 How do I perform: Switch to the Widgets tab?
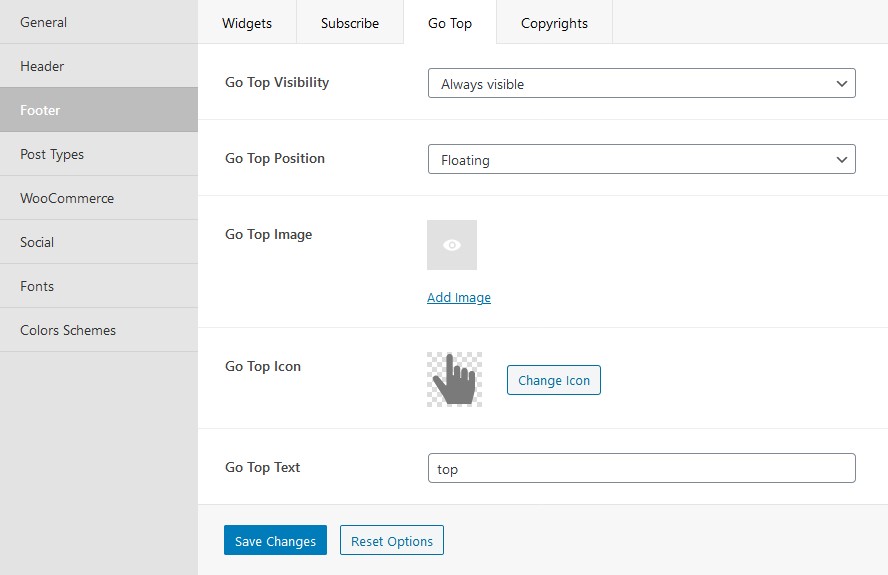(x=247, y=23)
